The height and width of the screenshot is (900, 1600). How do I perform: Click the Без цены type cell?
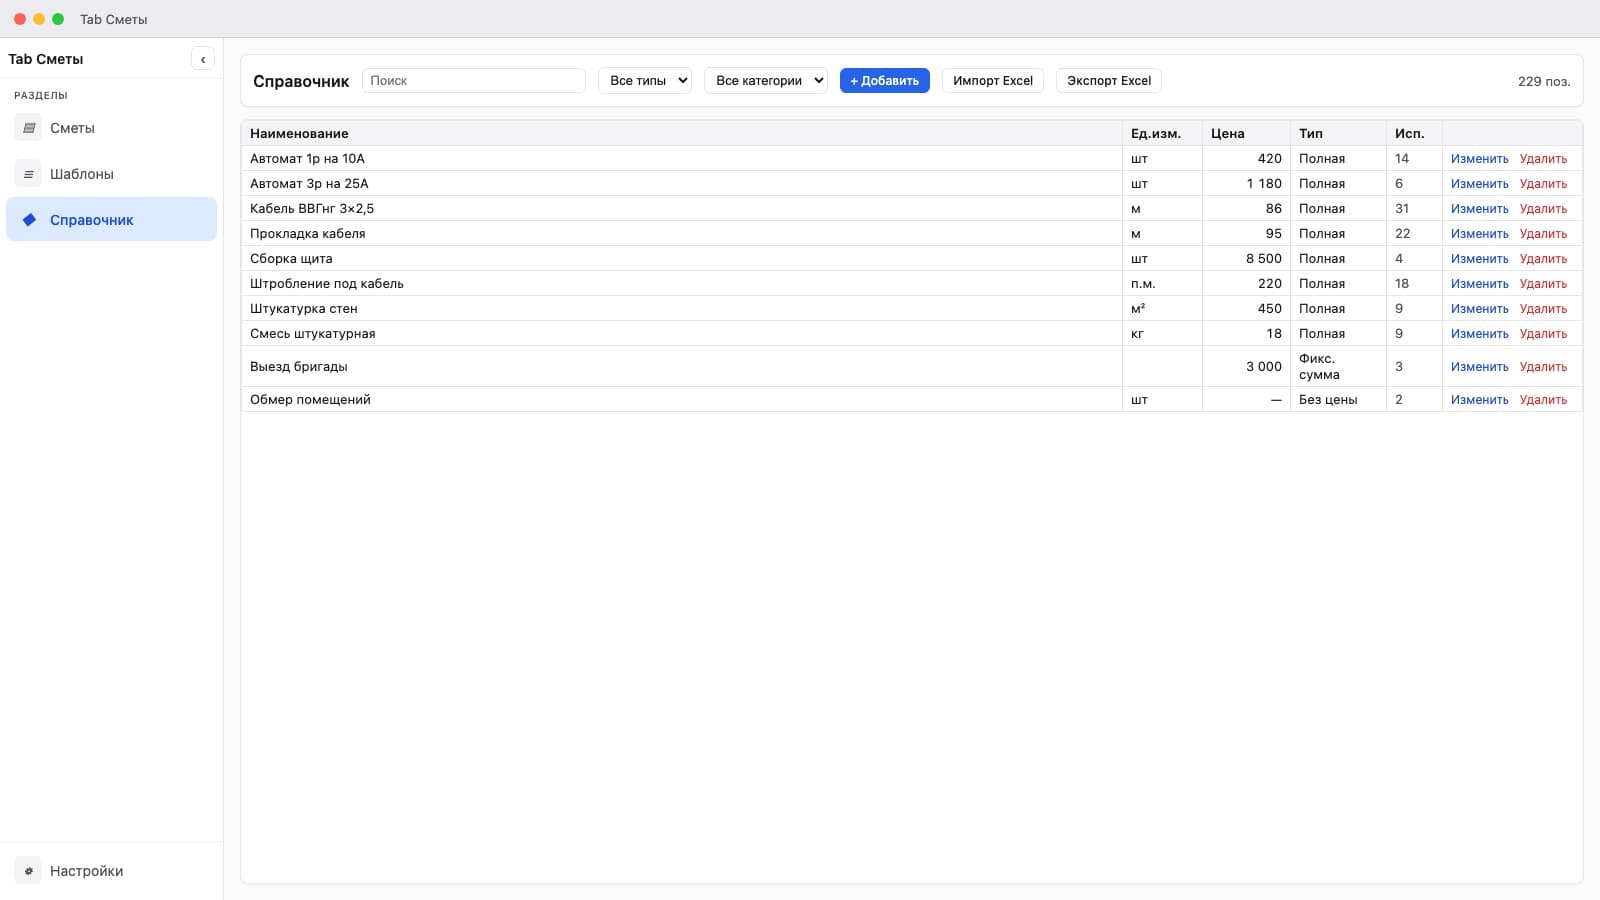pyautogui.click(x=1338, y=400)
